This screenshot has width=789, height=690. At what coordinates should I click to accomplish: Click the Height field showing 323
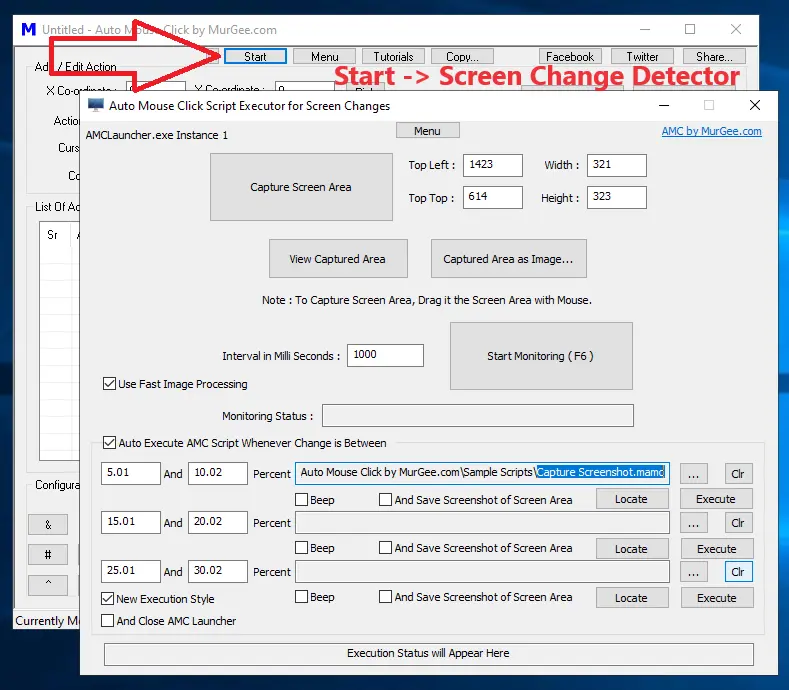tap(616, 197)
